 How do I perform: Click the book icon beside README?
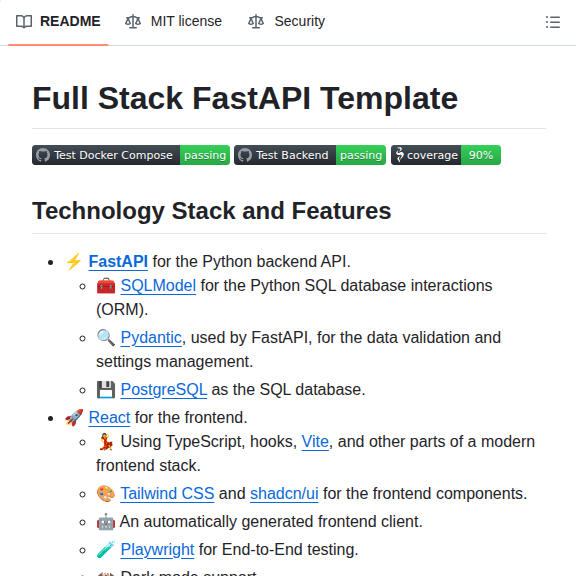24,22
